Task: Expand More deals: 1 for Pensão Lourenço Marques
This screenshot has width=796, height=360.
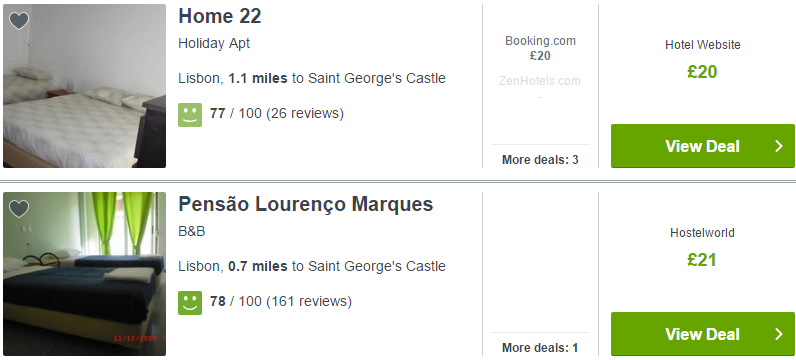Action: pos(540,348)
